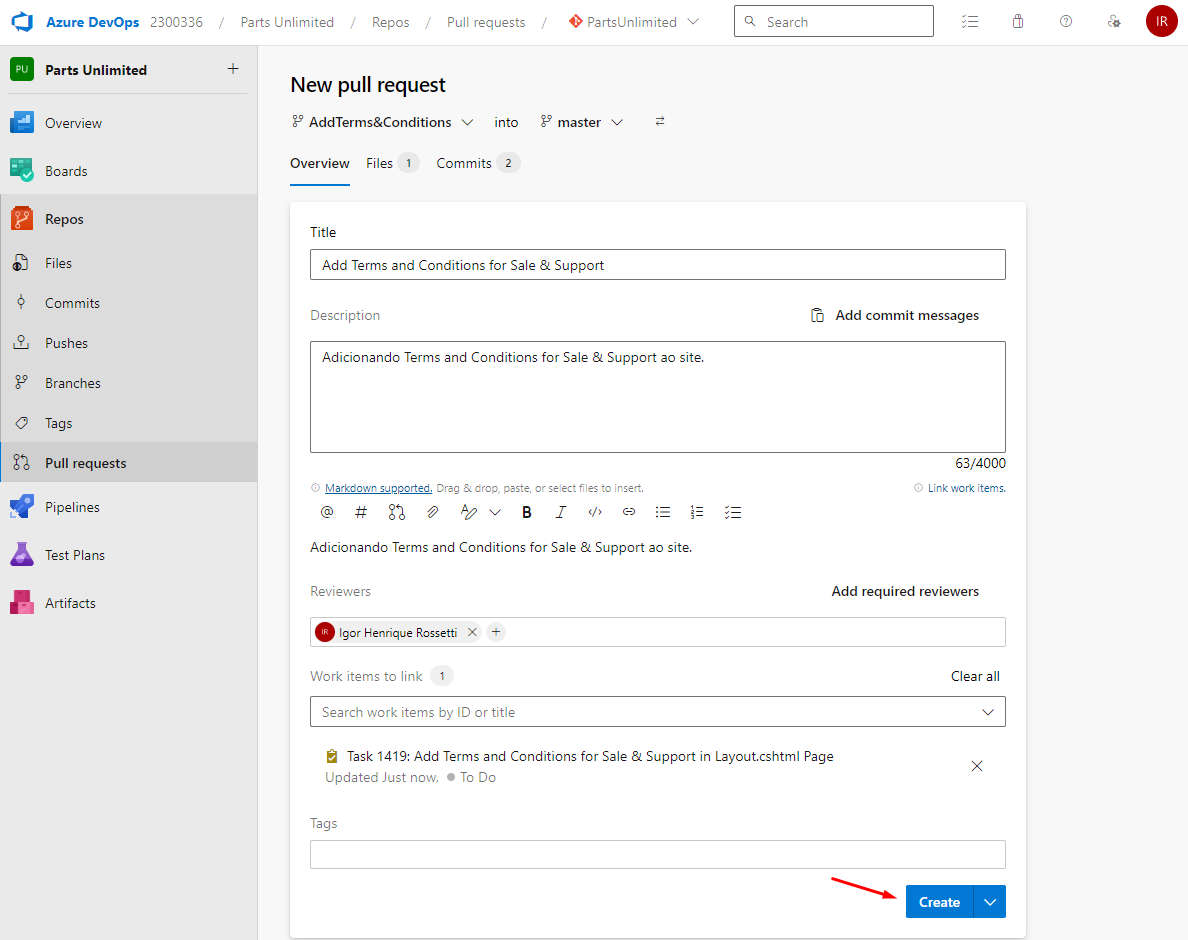The height and width of the screenshot is (940, 1188).
Task: Open the Markdown supported link
Action: tap(378, 488)
